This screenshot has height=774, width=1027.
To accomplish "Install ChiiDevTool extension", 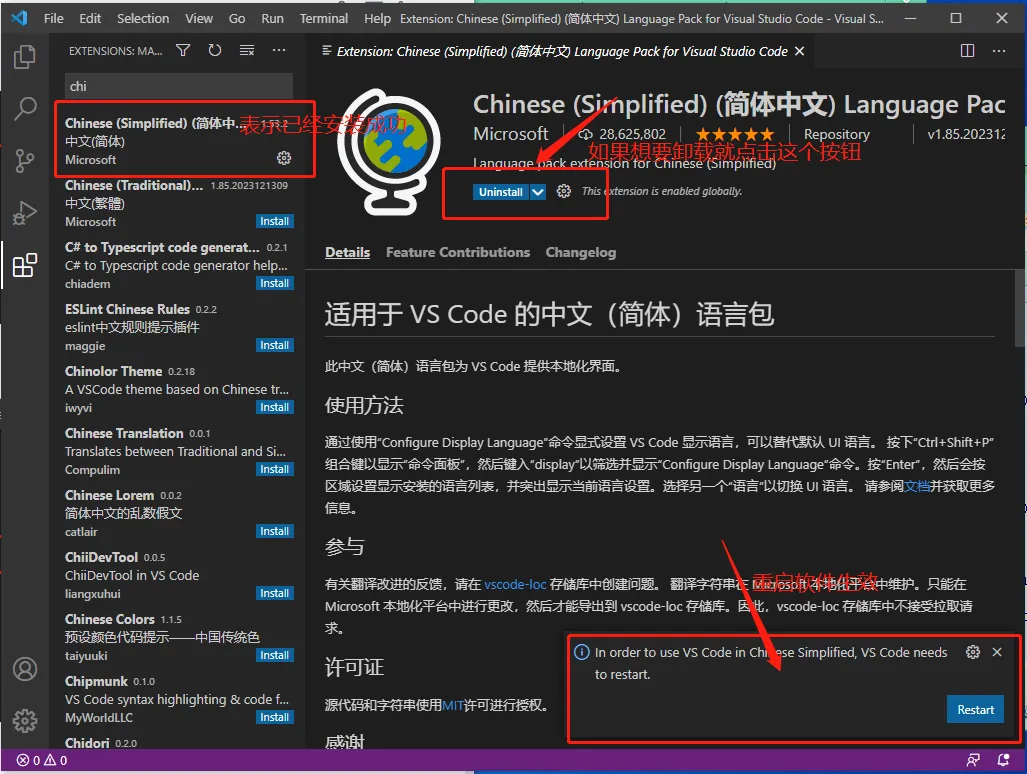I will (274, 593).
